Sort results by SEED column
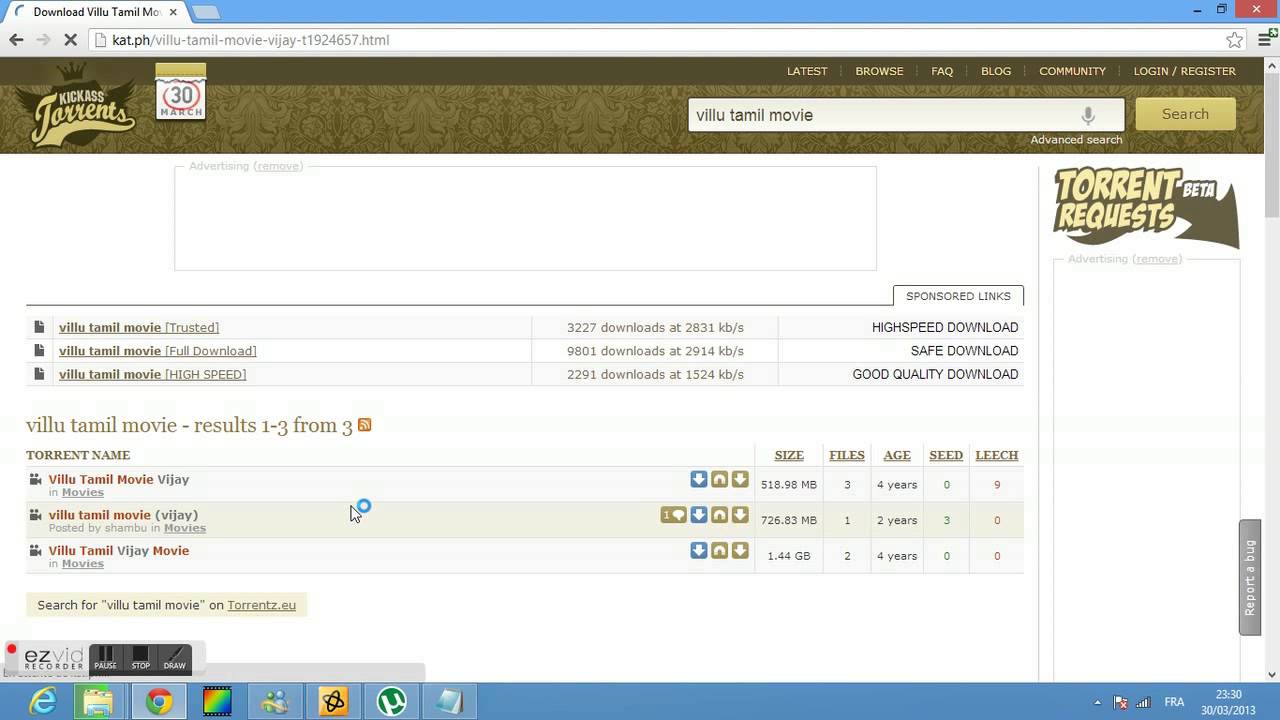Screen dimensions: 1280x720 [x=946, y=455]
